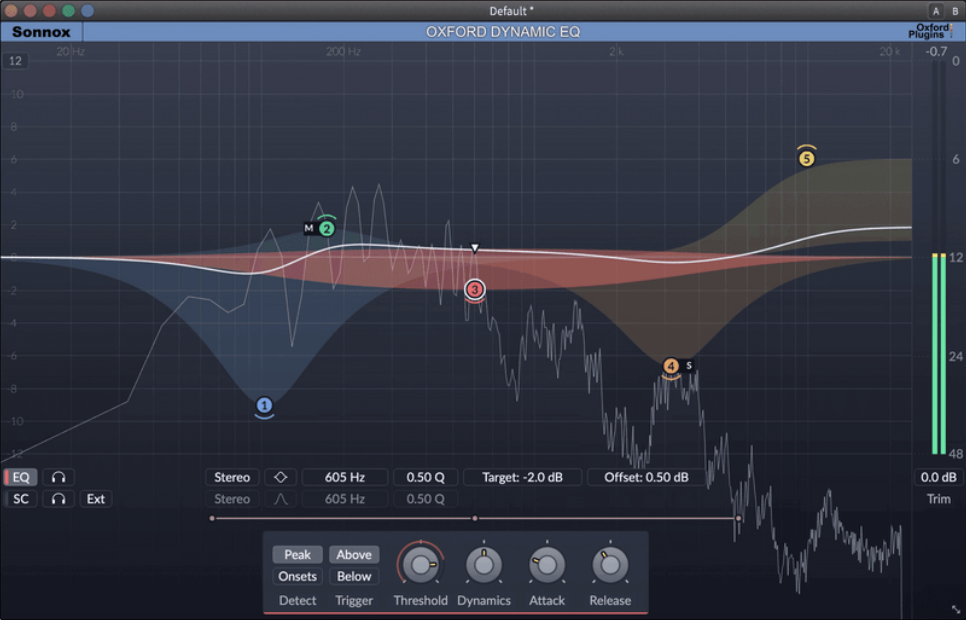Click the M tag beside band 2
The height and width of the screenshot is (620, 966).
click(x=309, y=228)
